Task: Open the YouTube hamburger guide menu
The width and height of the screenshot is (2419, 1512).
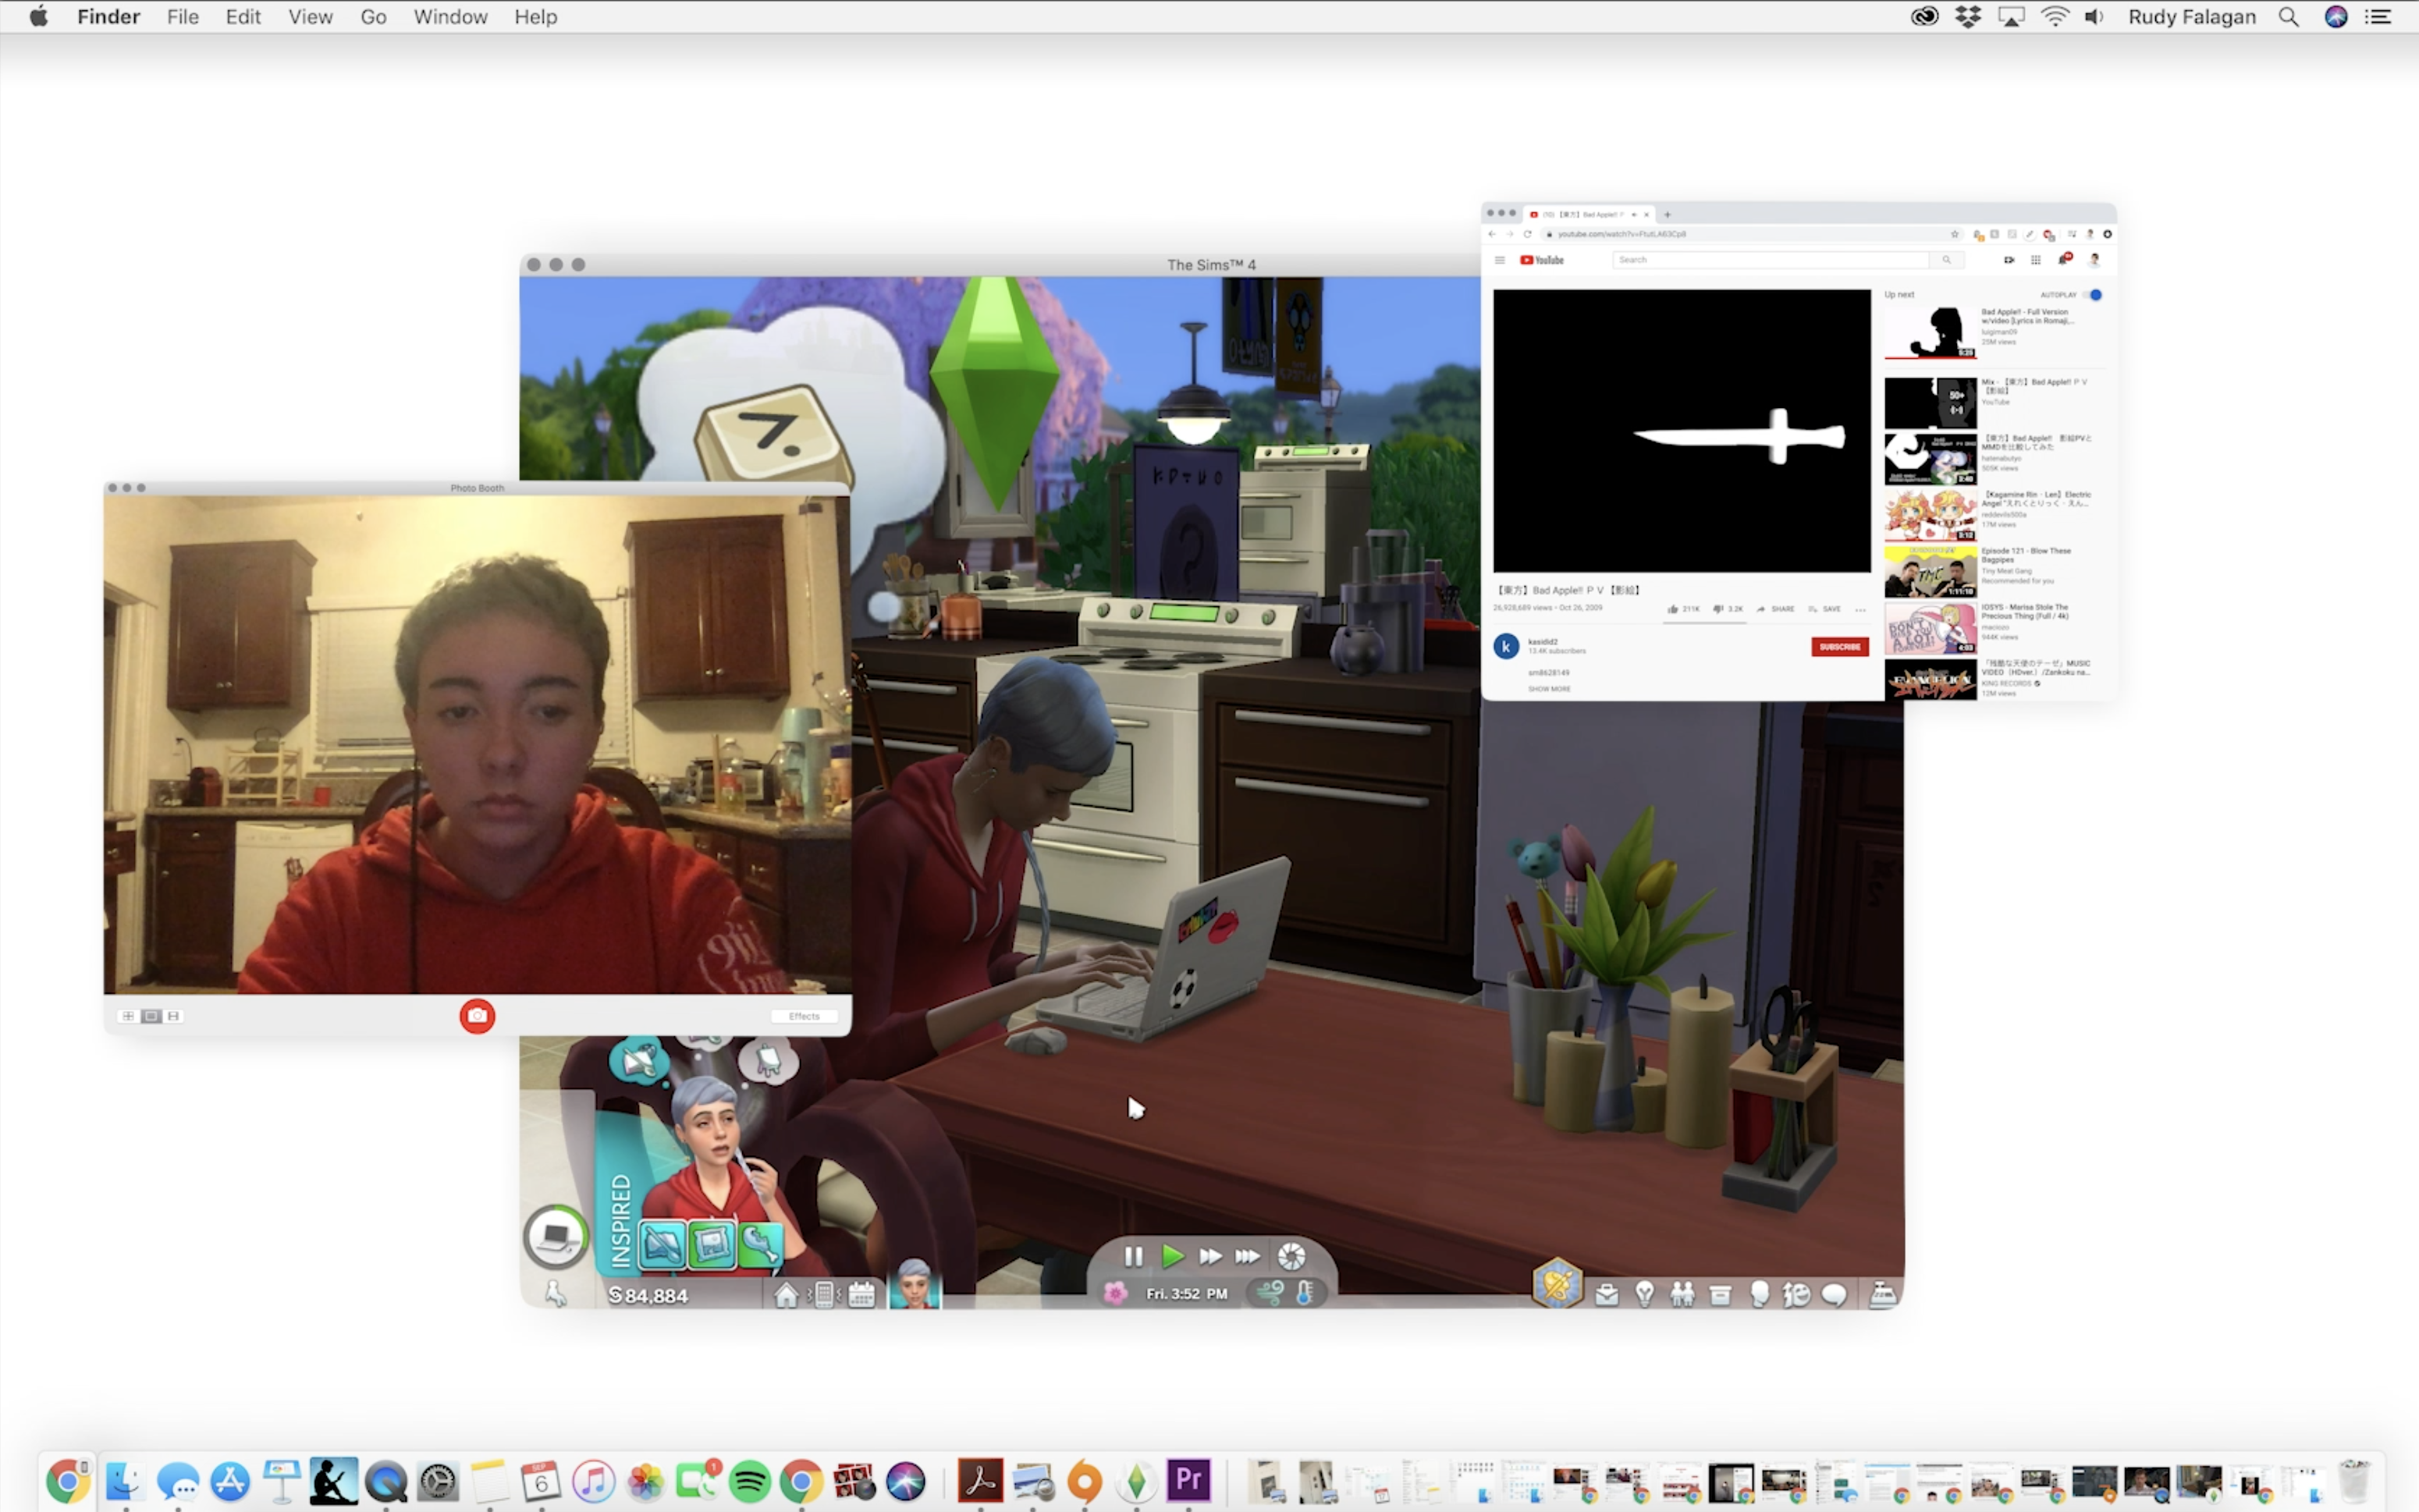Action: [1500, 260]
